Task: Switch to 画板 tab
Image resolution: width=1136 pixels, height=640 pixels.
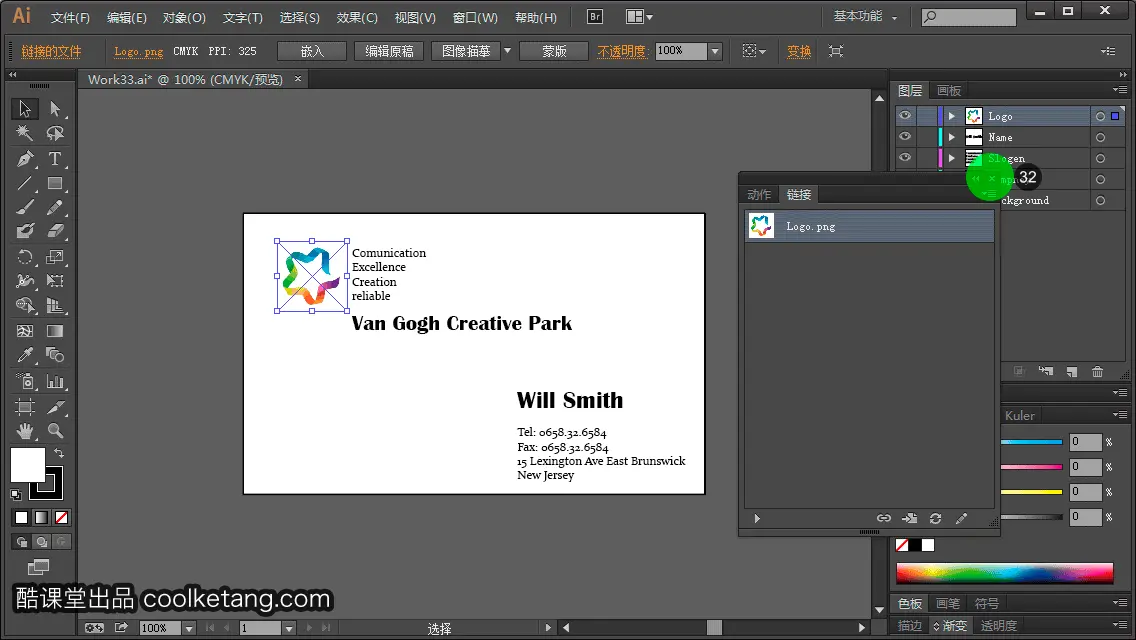Action: coord(948,91)
